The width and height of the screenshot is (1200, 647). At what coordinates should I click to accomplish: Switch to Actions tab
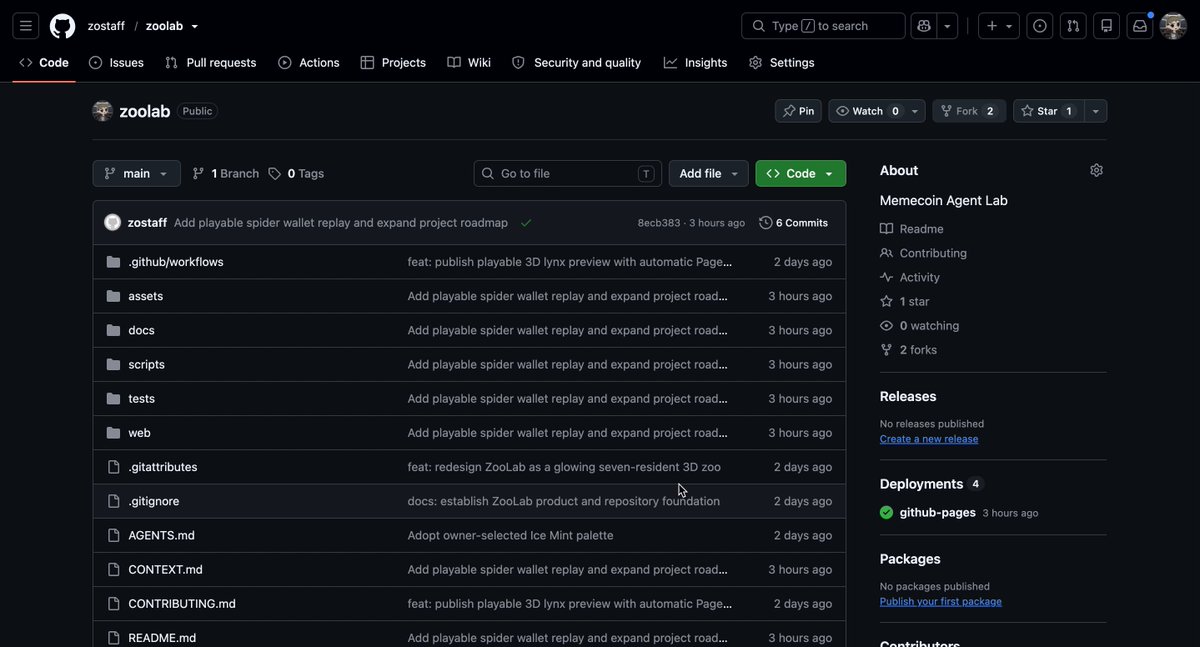(309, 62)
